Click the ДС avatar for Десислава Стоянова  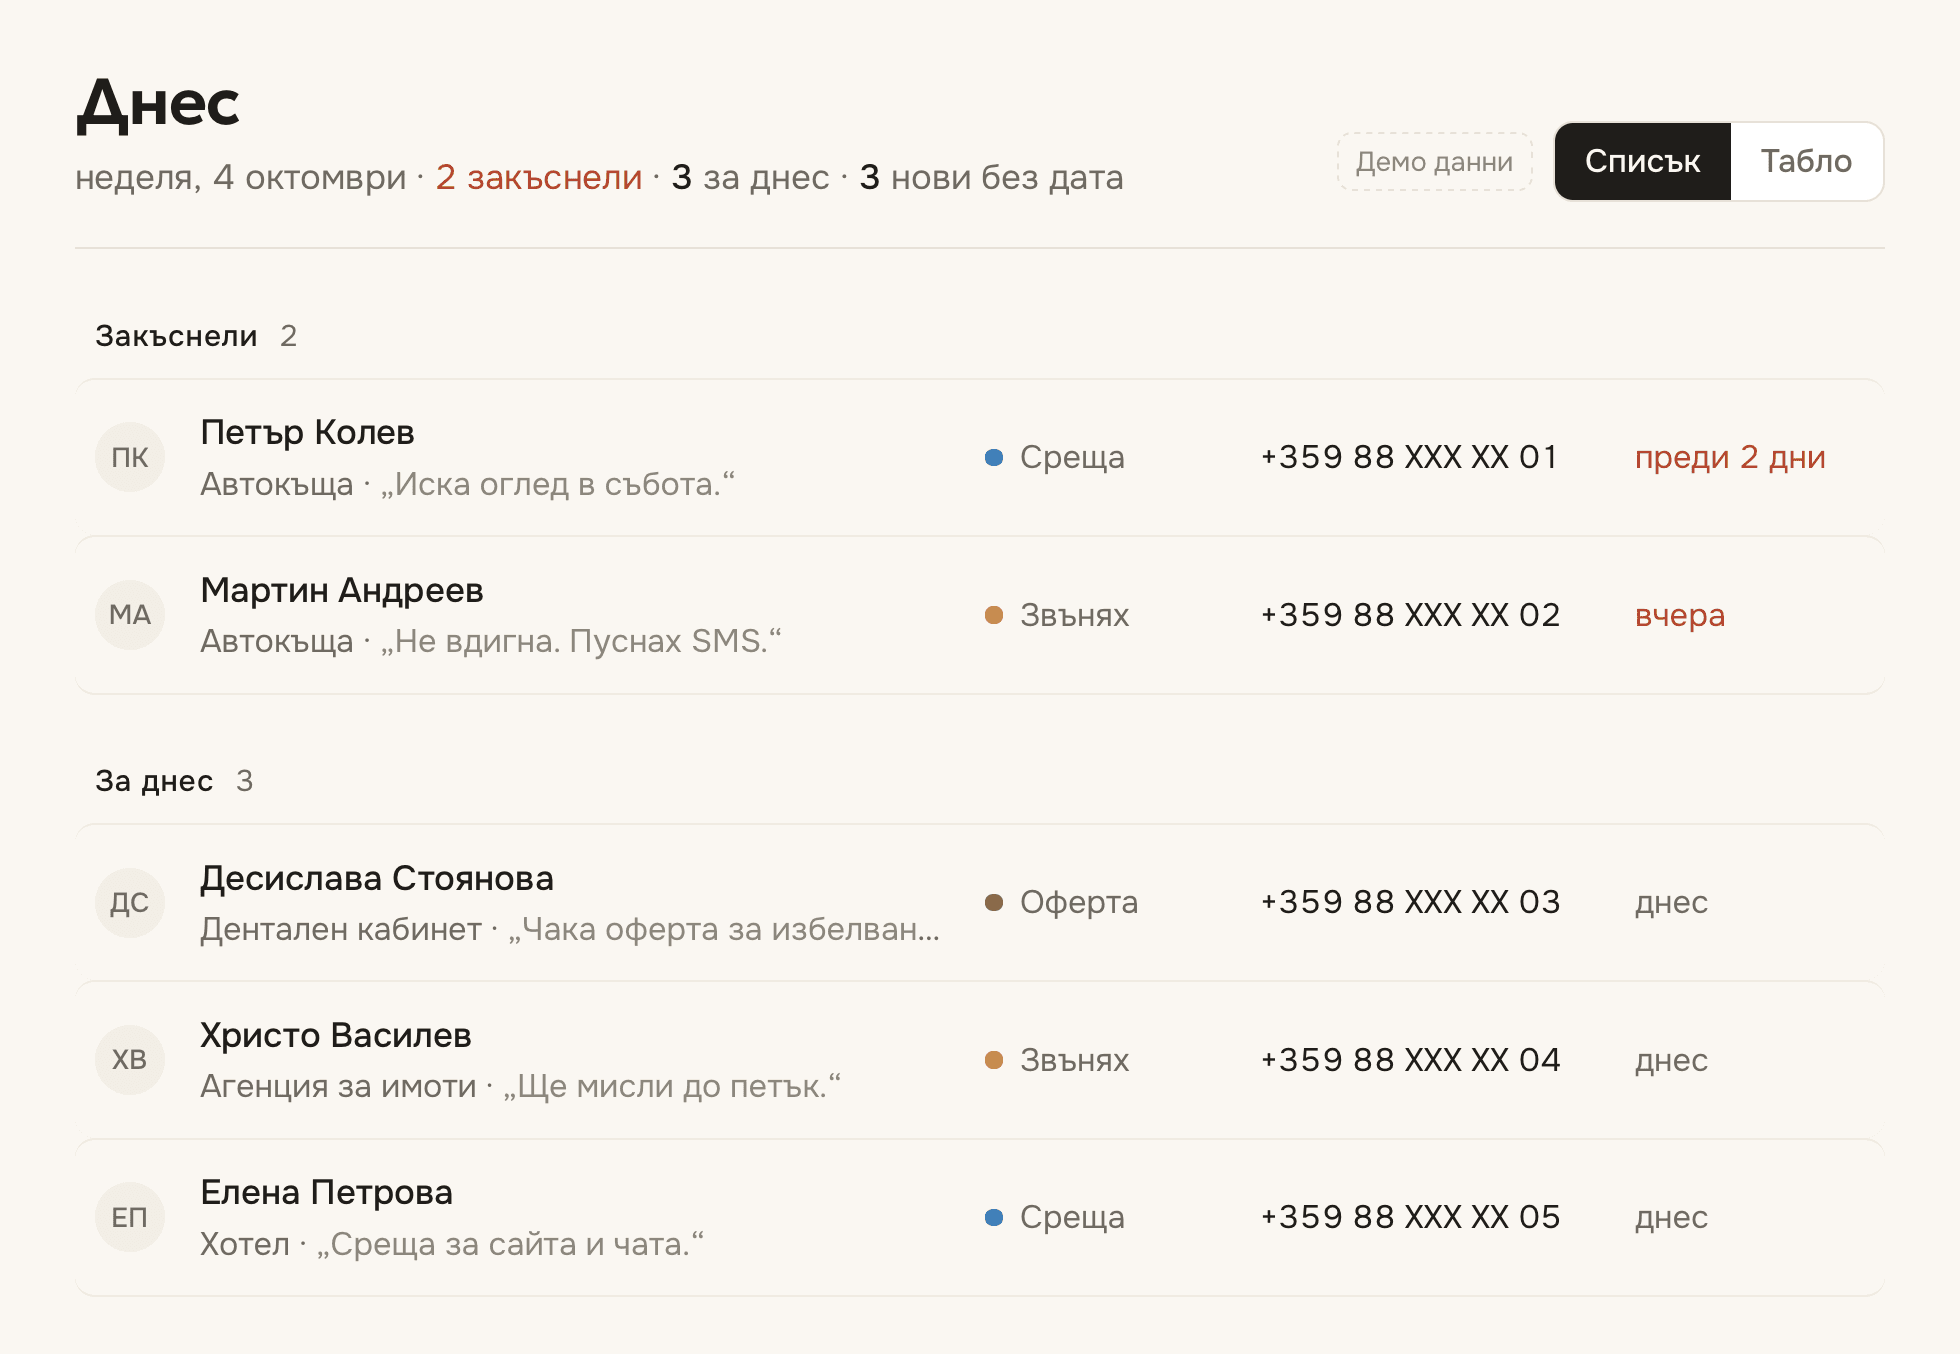(130, 902)
